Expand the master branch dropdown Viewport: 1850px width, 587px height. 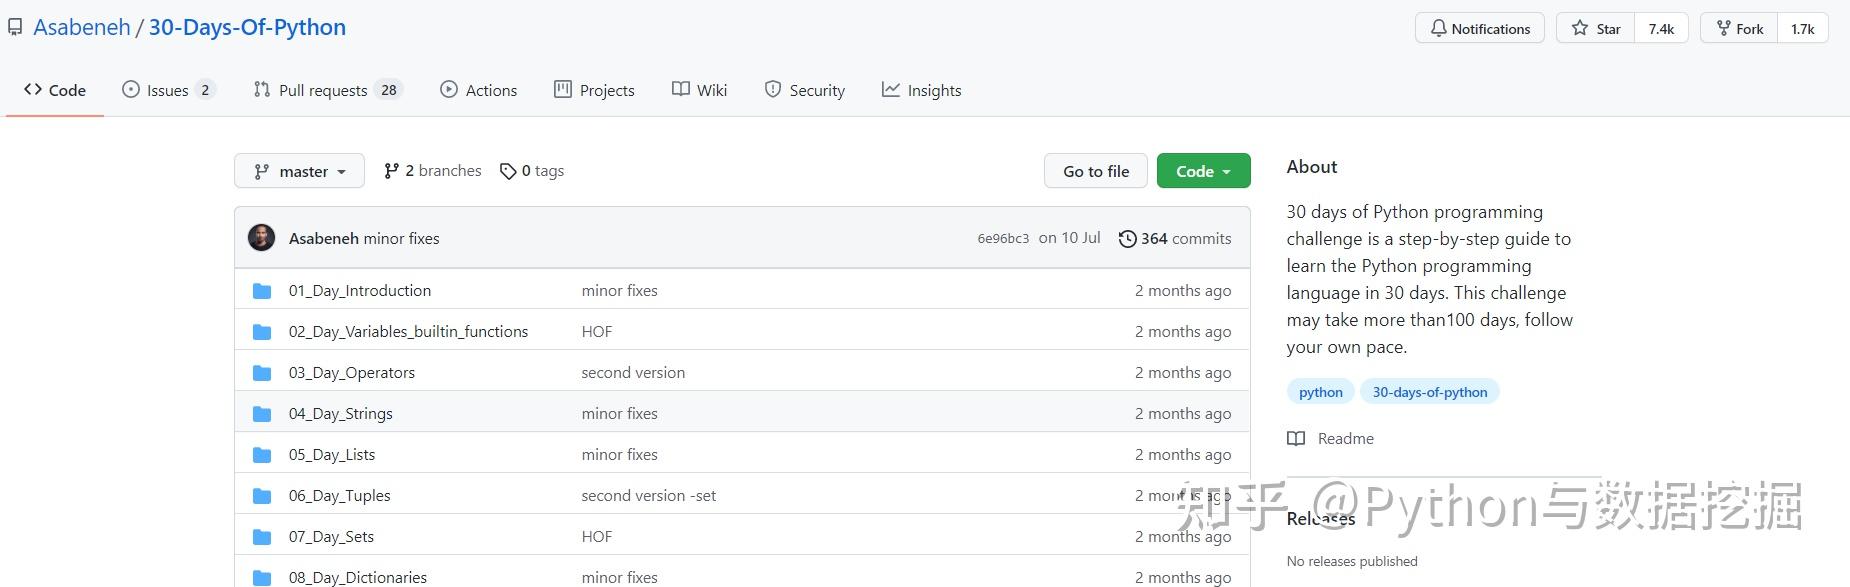pyautogui.click(x=299, y=171)
